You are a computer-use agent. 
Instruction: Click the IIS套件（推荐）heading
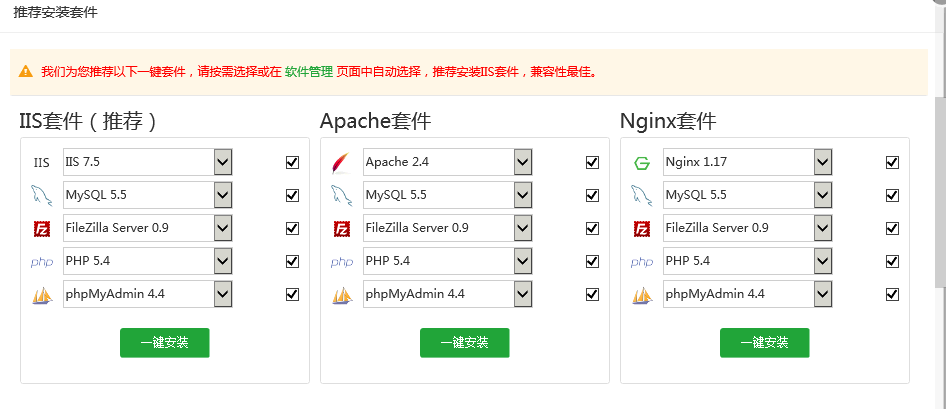(89, 121)
